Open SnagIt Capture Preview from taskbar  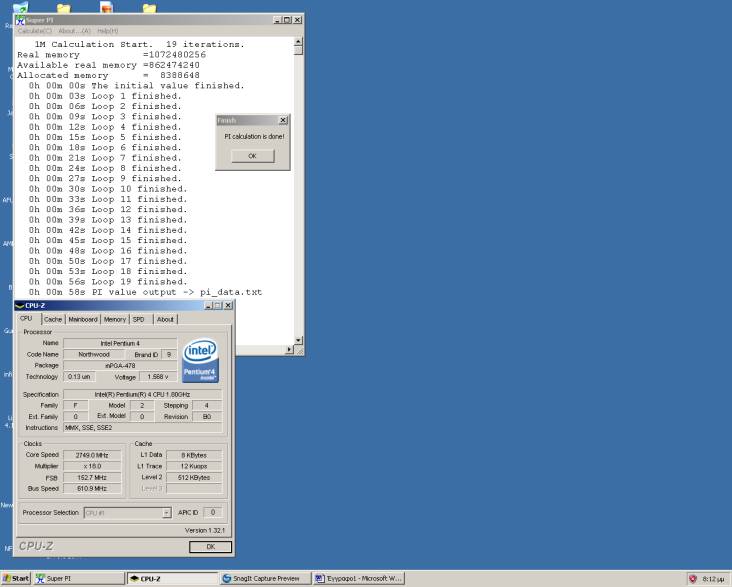(265, 579)
